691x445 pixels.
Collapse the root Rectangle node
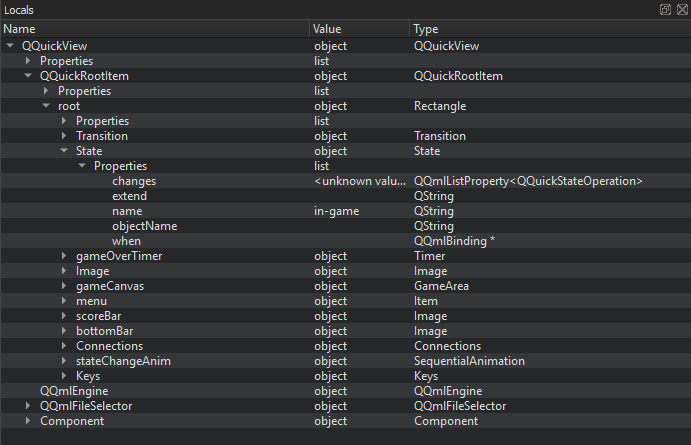click(x=46, y=106)
